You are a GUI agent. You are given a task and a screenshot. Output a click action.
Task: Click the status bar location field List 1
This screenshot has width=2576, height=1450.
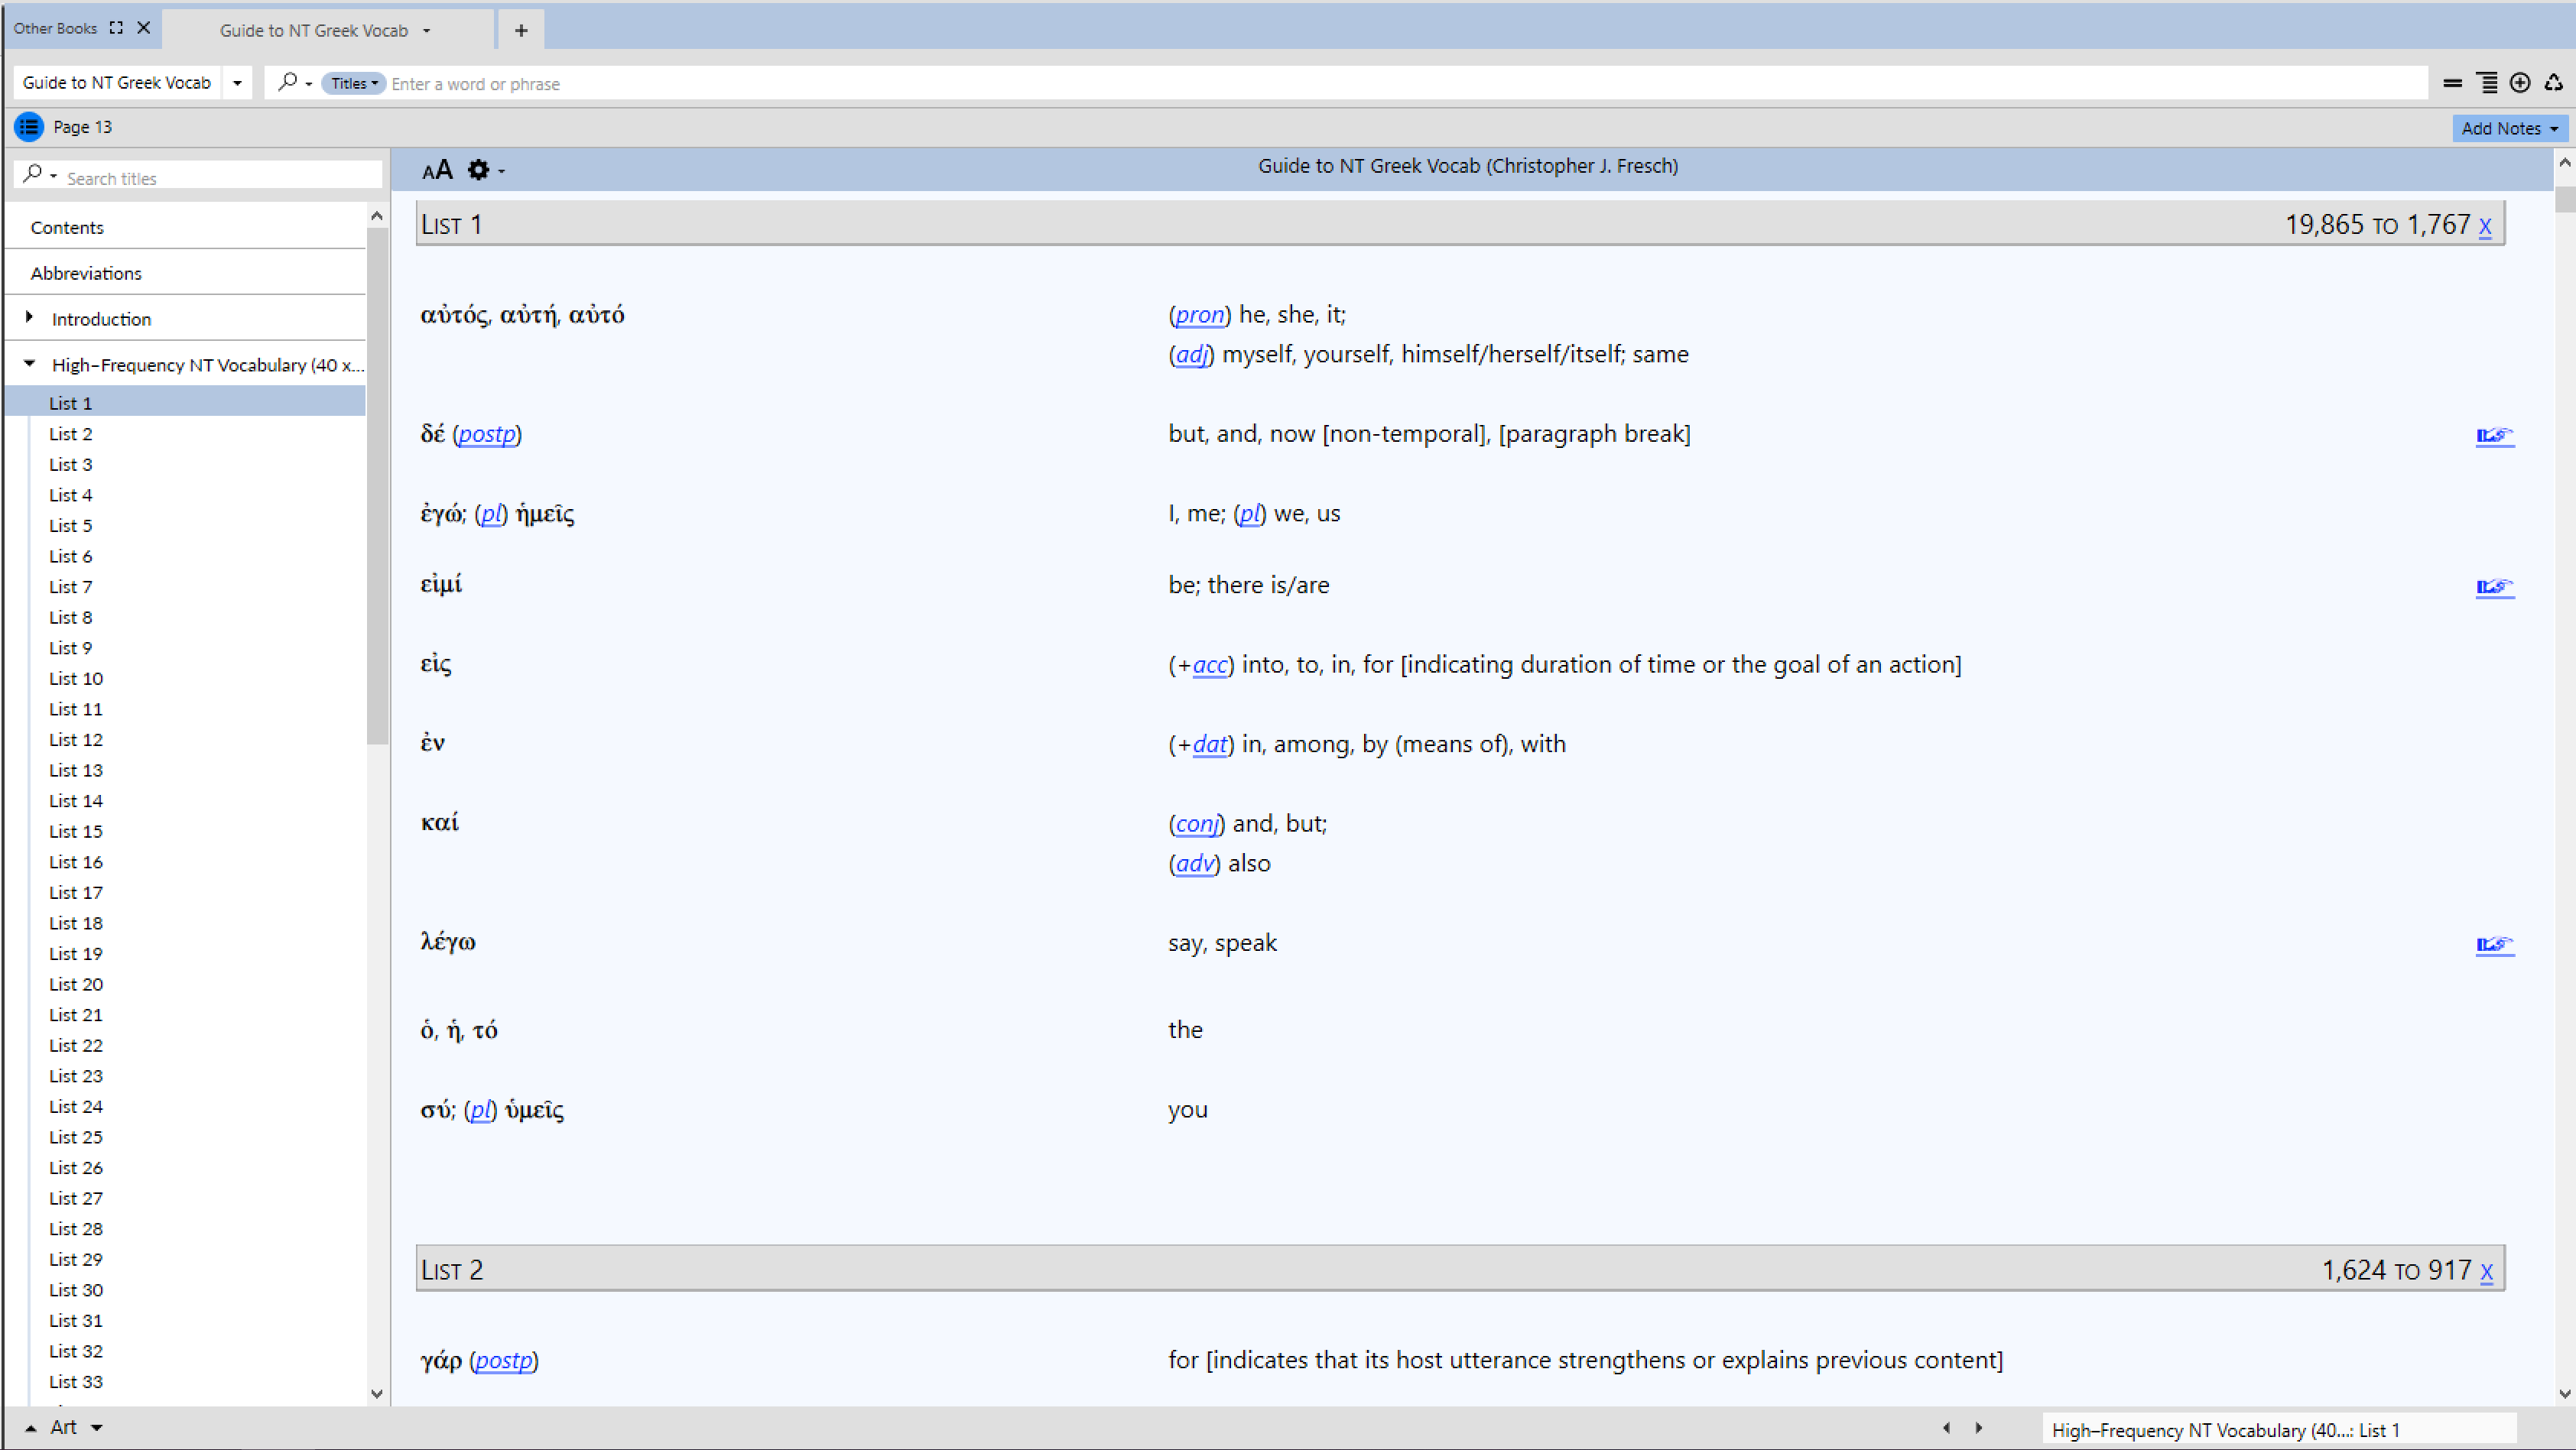point(2279,1430)
